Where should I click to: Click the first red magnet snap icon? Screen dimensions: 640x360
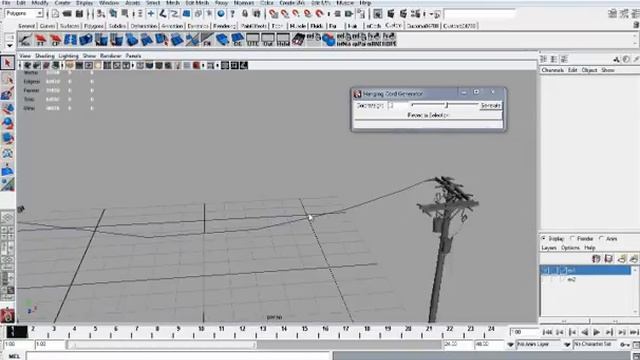click(x=273, y=14)
